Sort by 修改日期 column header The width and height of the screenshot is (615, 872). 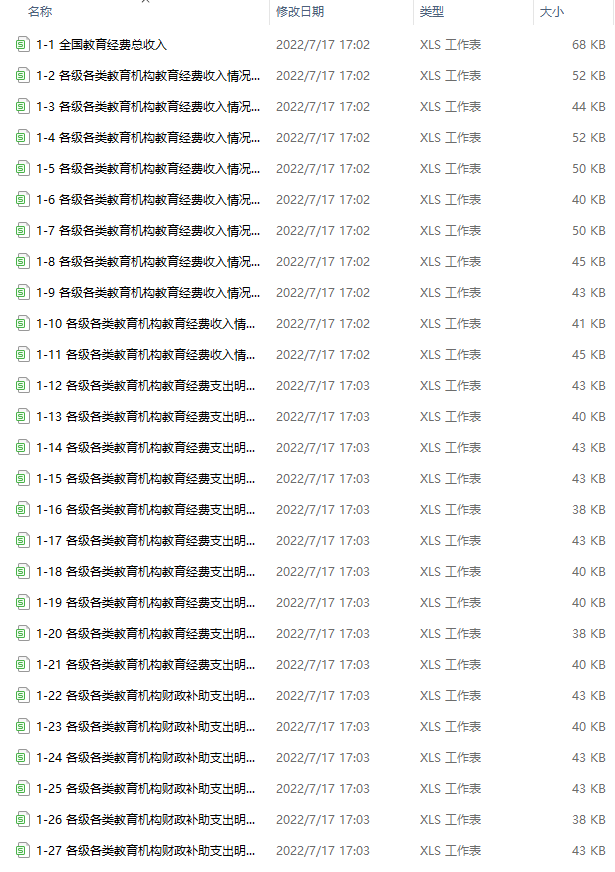(300, 12)
